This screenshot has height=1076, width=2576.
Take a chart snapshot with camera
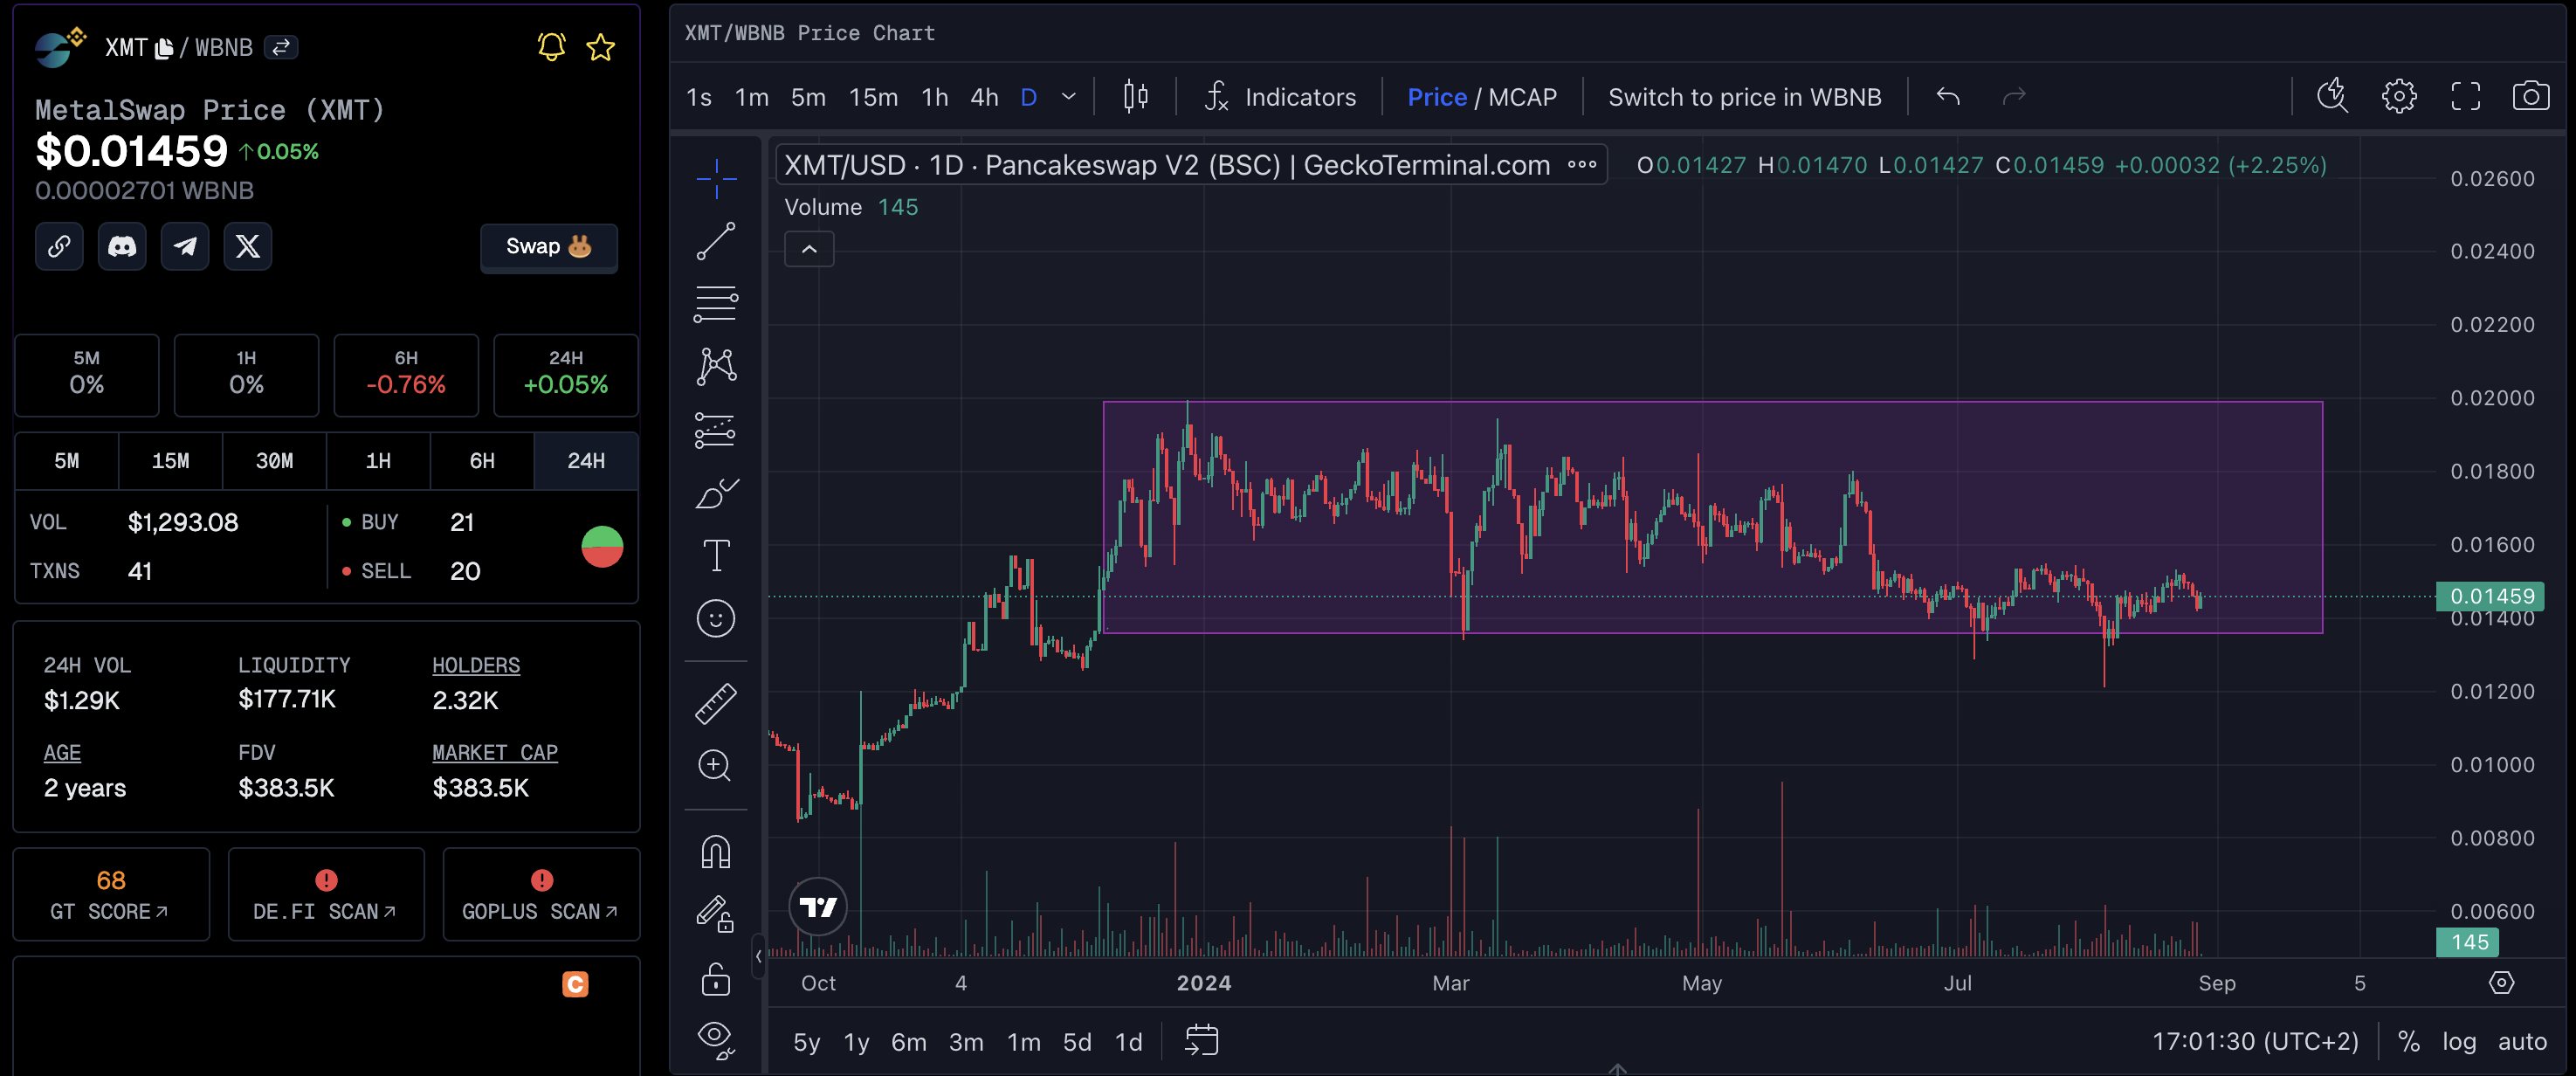tap(2531, 96)
